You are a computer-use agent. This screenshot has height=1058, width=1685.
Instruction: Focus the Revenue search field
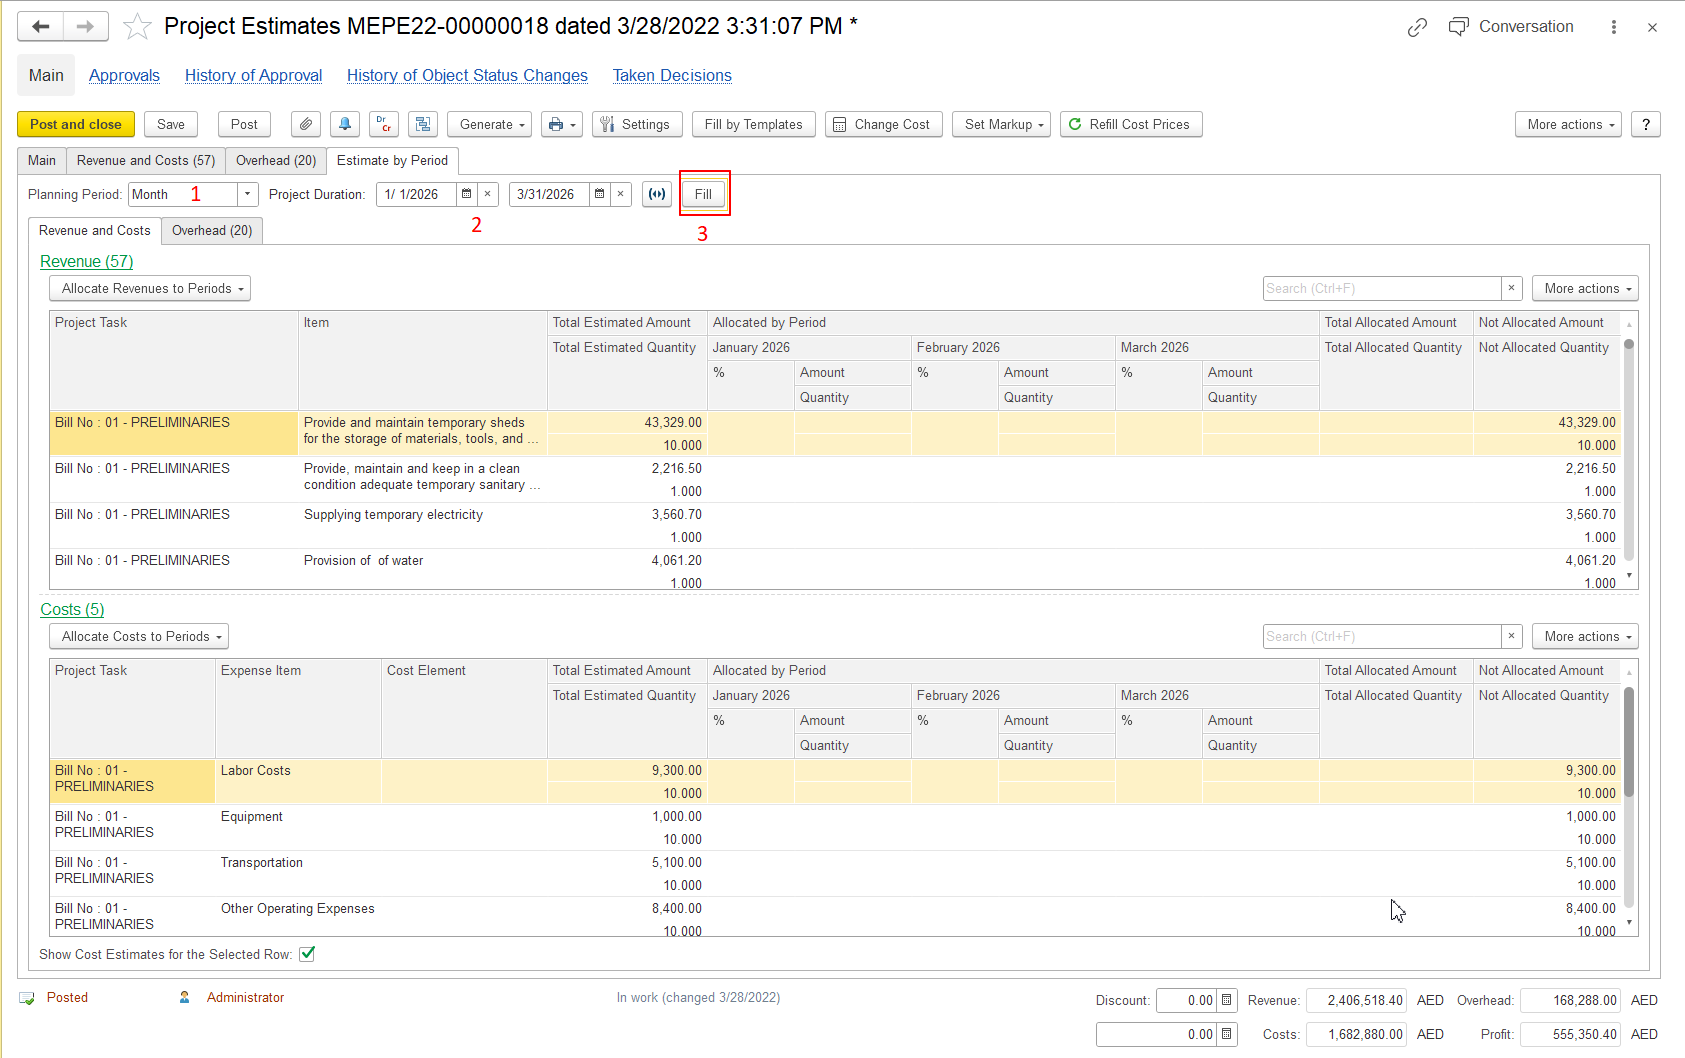coord(1382,288)
